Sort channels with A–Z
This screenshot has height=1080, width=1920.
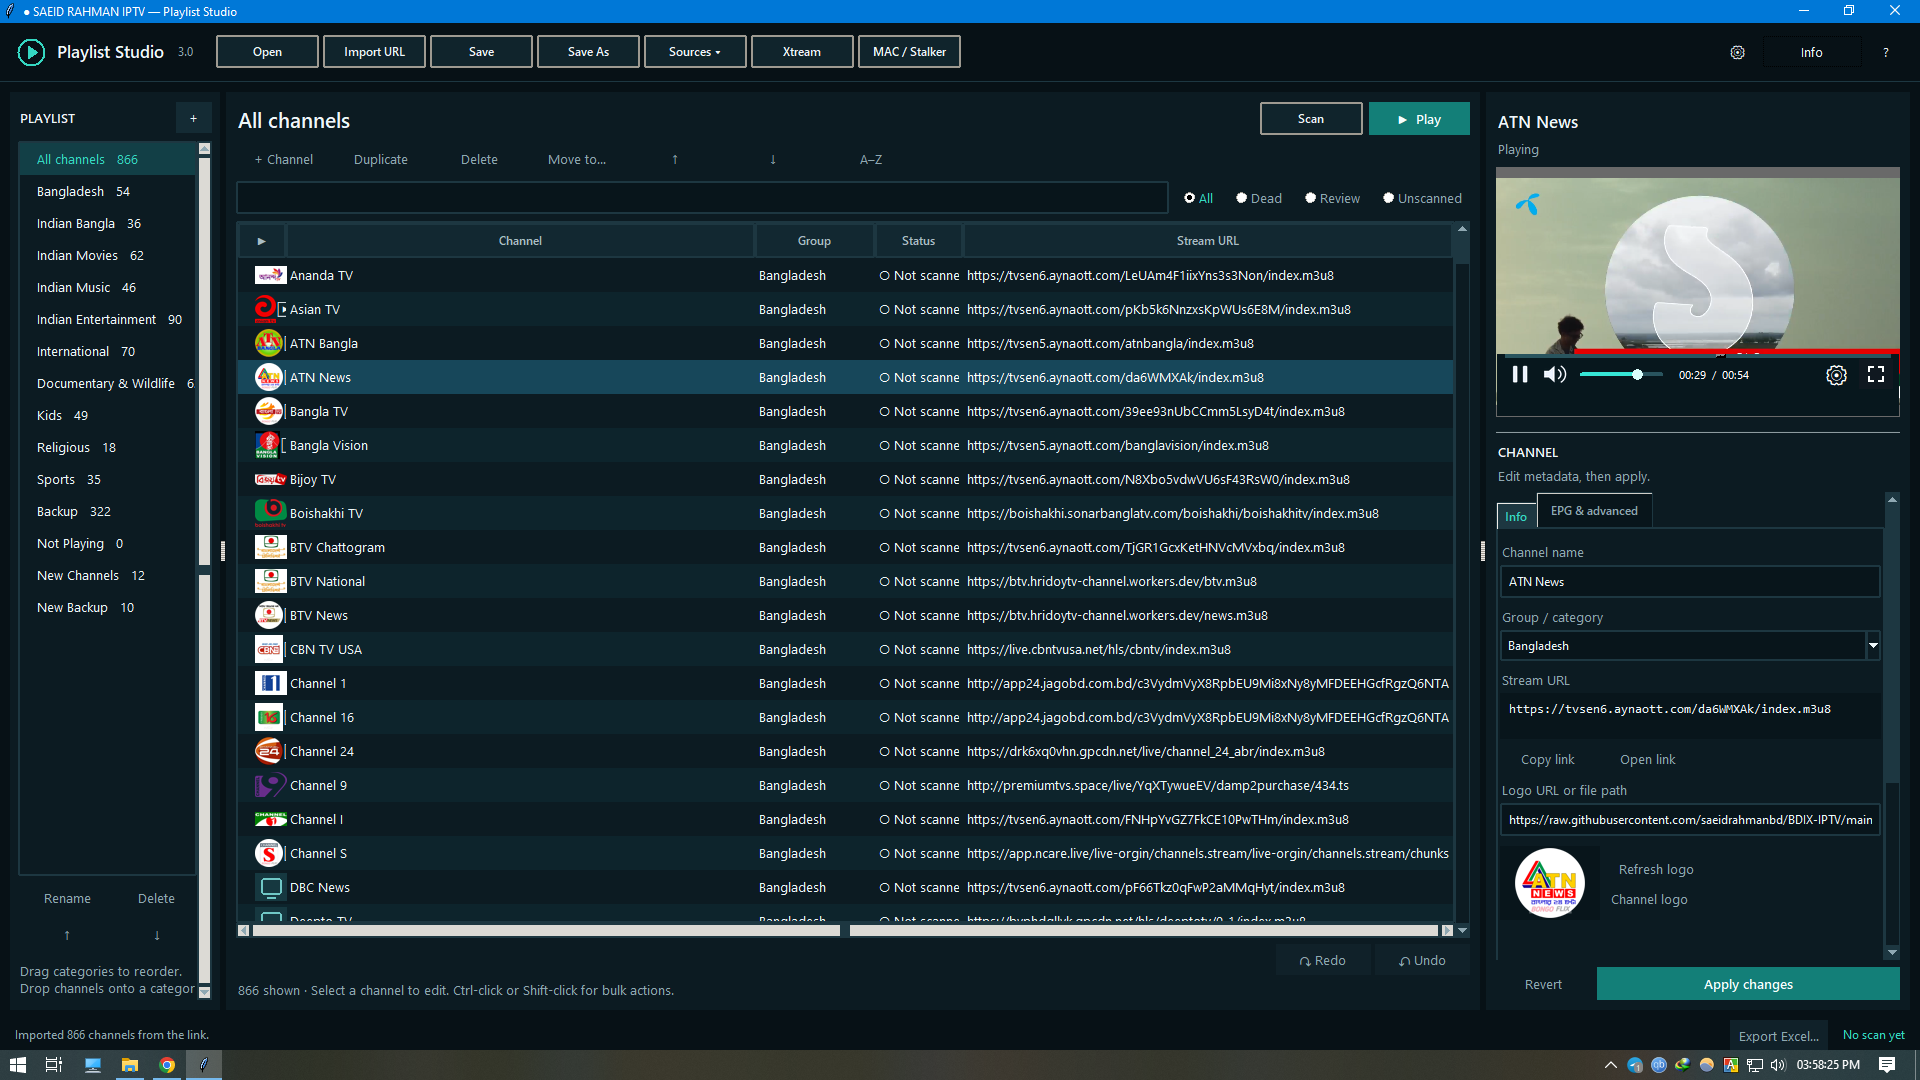click(871, 159)
